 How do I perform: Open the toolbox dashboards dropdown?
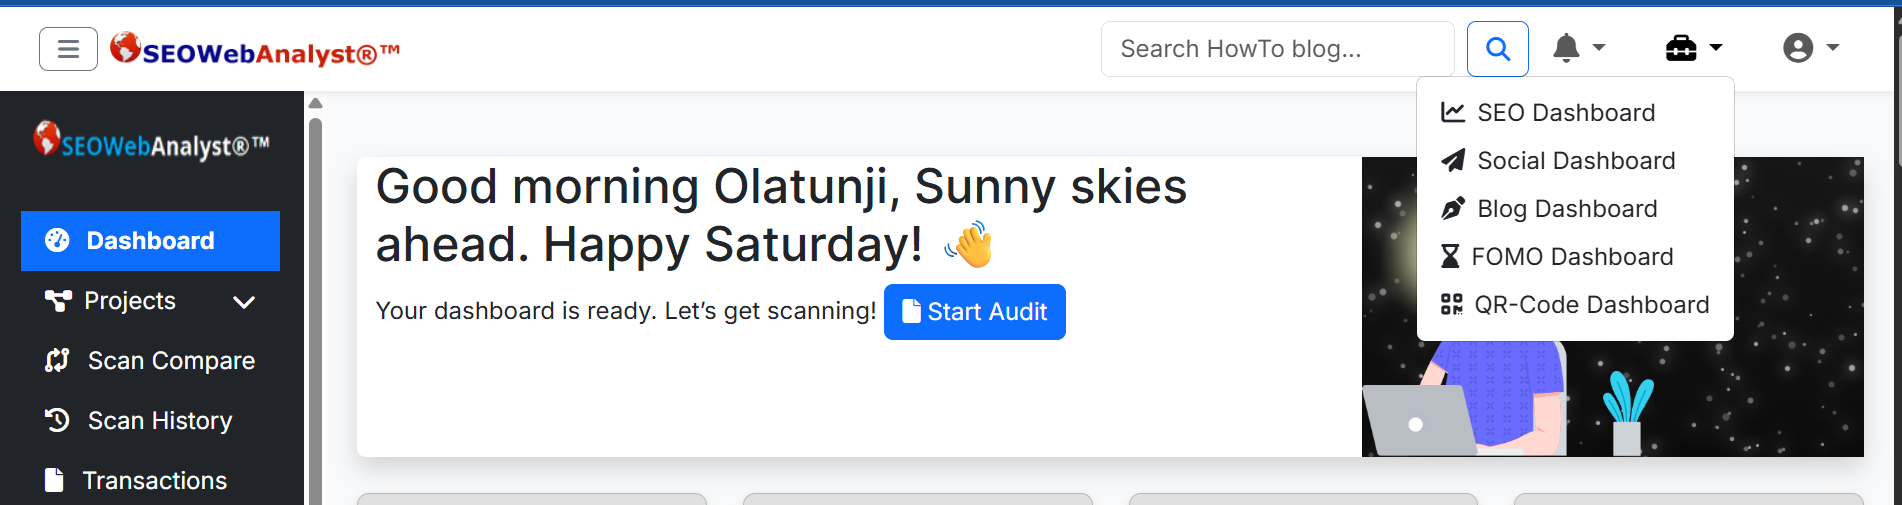[x=1693, y=48]
